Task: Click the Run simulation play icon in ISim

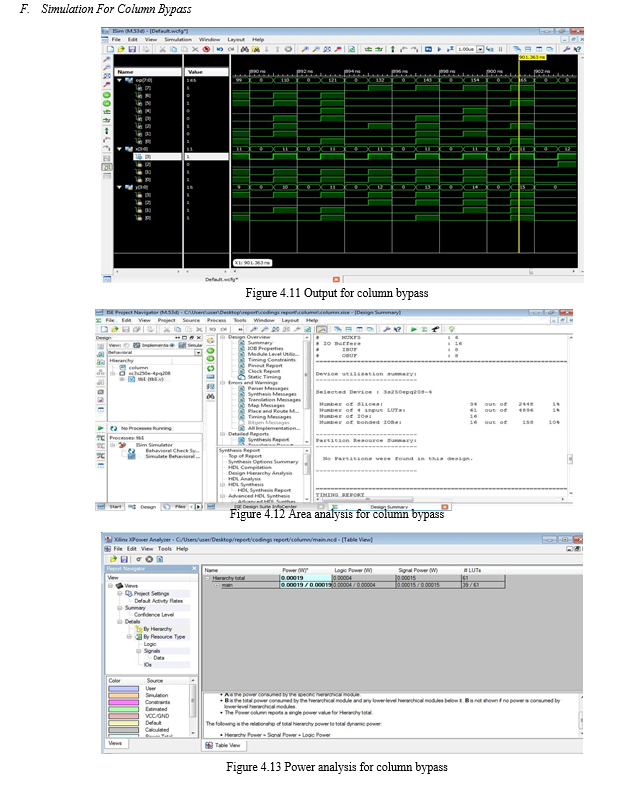Action: (439, 49)
